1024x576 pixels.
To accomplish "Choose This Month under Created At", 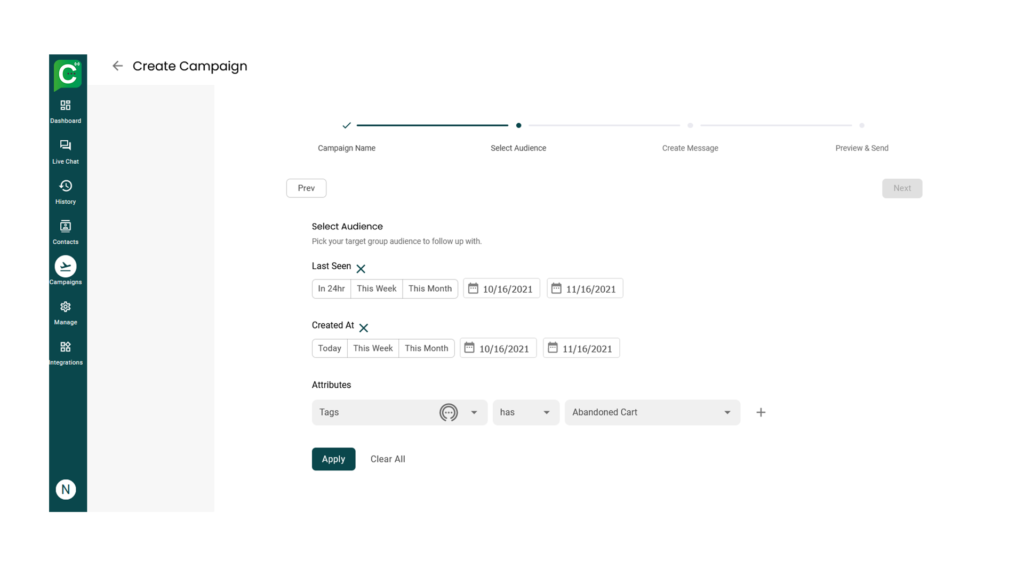I will click(x=426, y=349).
